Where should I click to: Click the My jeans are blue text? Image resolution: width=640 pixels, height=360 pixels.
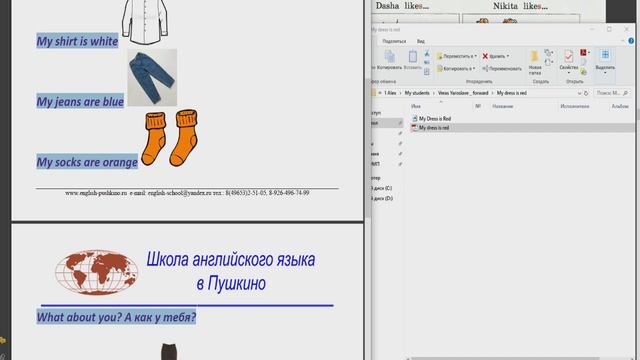(80, 102)
